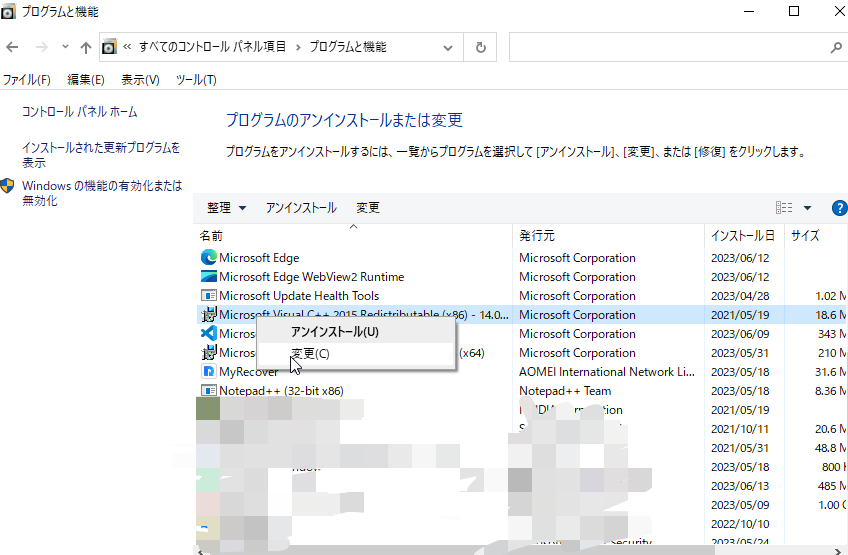Expand the address bar history dropdown
The image size is (848, 555).
[448, 48]
